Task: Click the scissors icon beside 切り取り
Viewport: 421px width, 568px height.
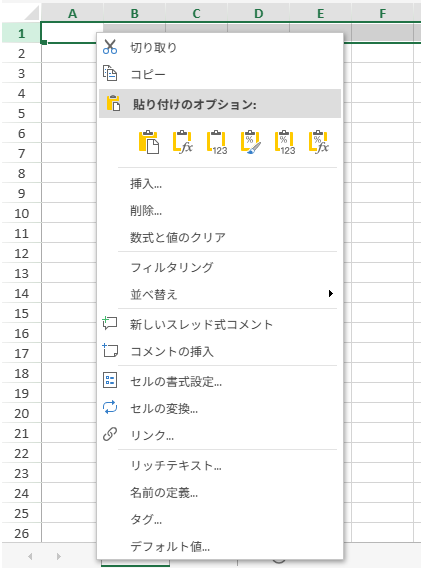Action: coord(110,47)
